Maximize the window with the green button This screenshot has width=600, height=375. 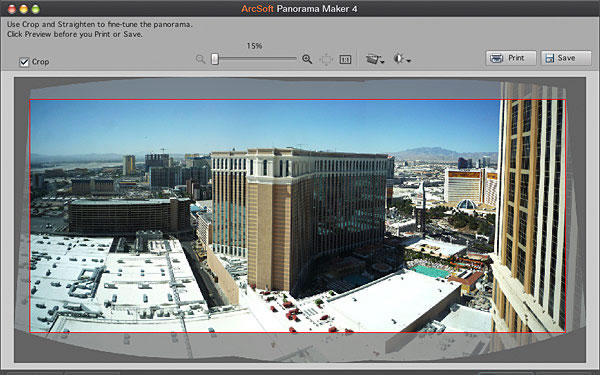(x=36, y=9)
